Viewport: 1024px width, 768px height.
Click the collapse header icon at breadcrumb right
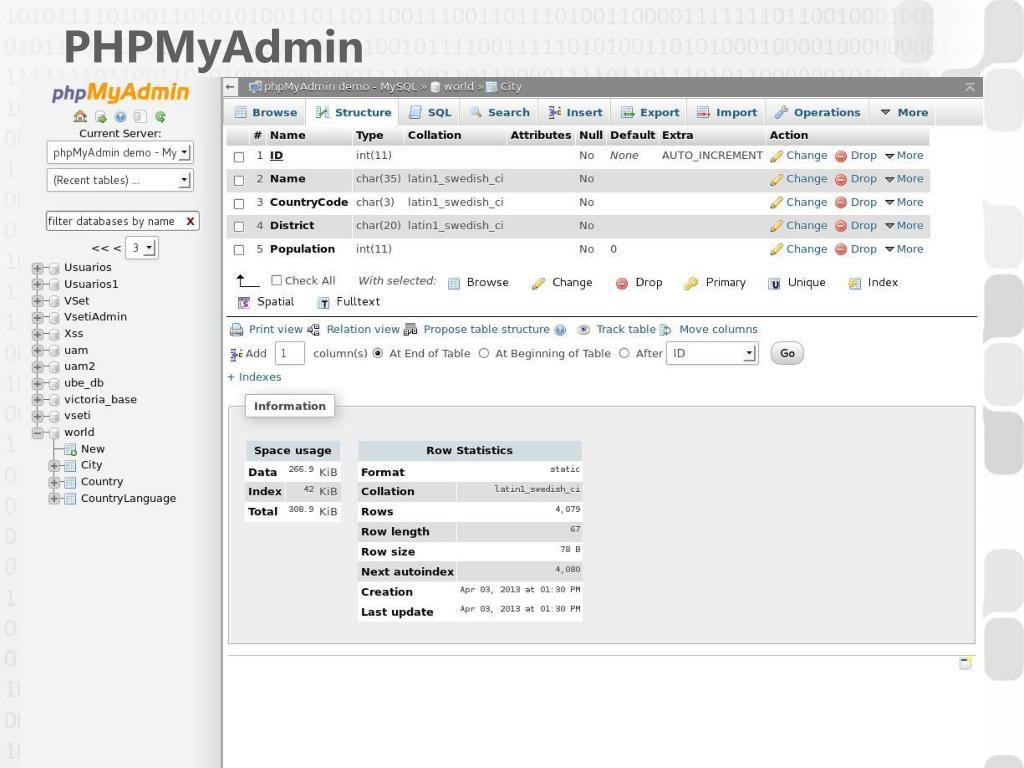970,87
